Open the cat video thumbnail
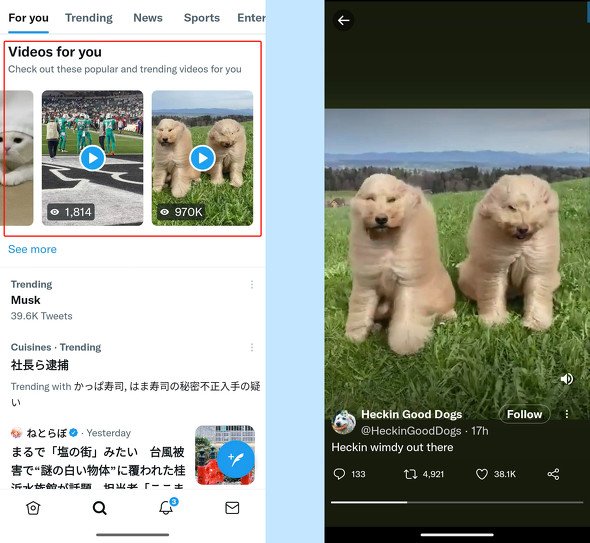The width and height of the screenshot is (590, 543). 17,158
